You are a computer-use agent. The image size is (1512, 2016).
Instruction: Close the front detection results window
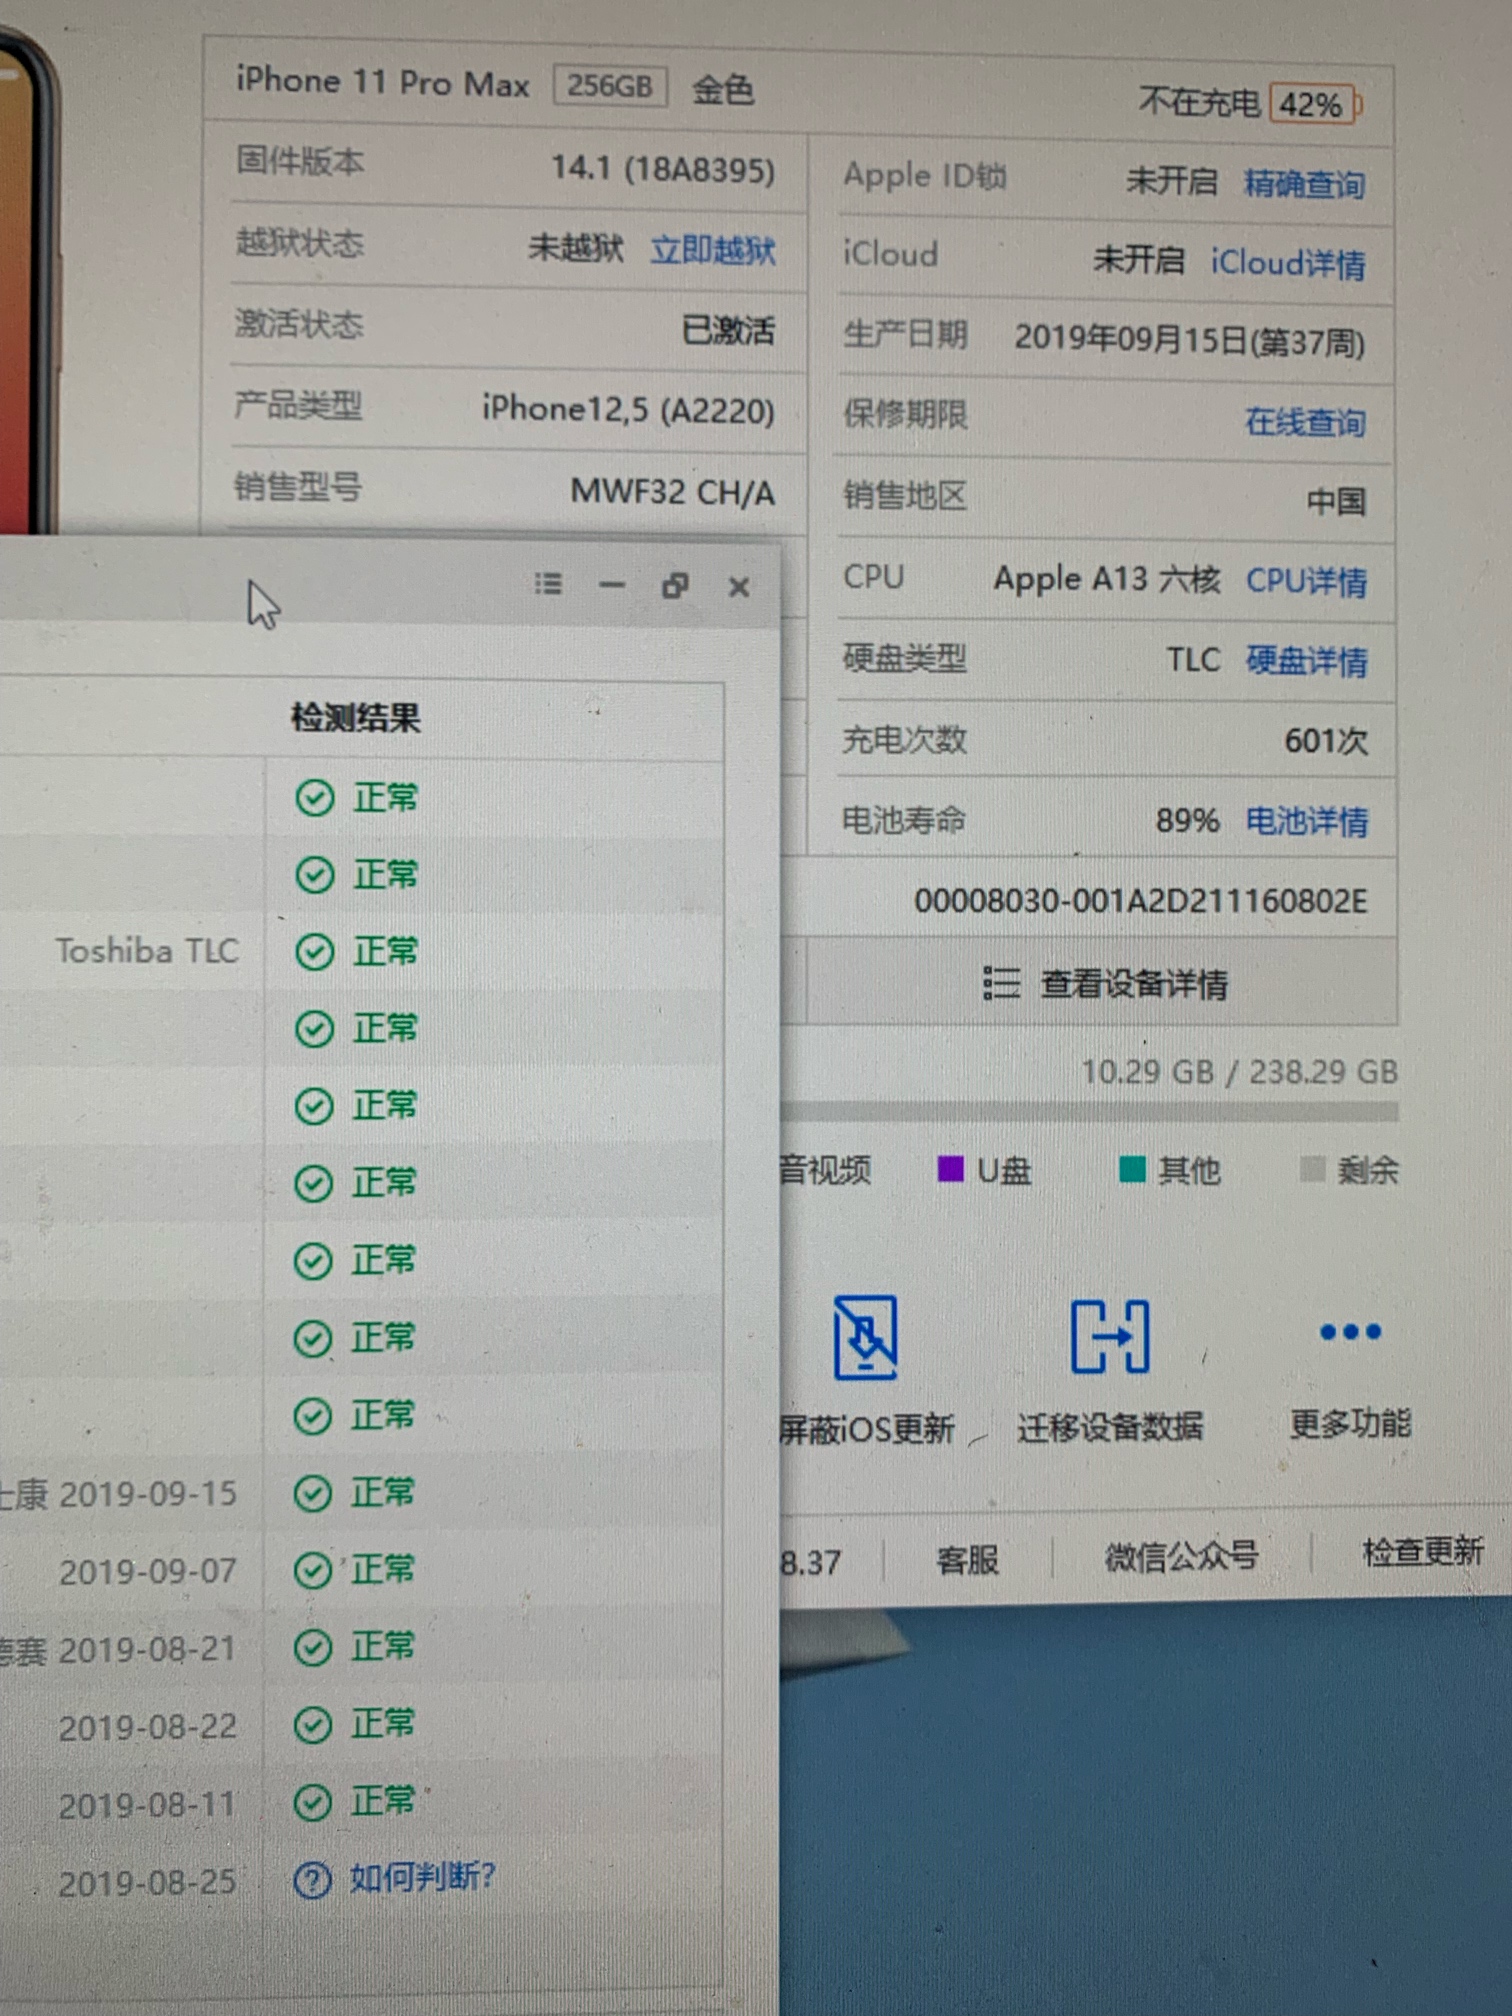(x=739, y=587)
